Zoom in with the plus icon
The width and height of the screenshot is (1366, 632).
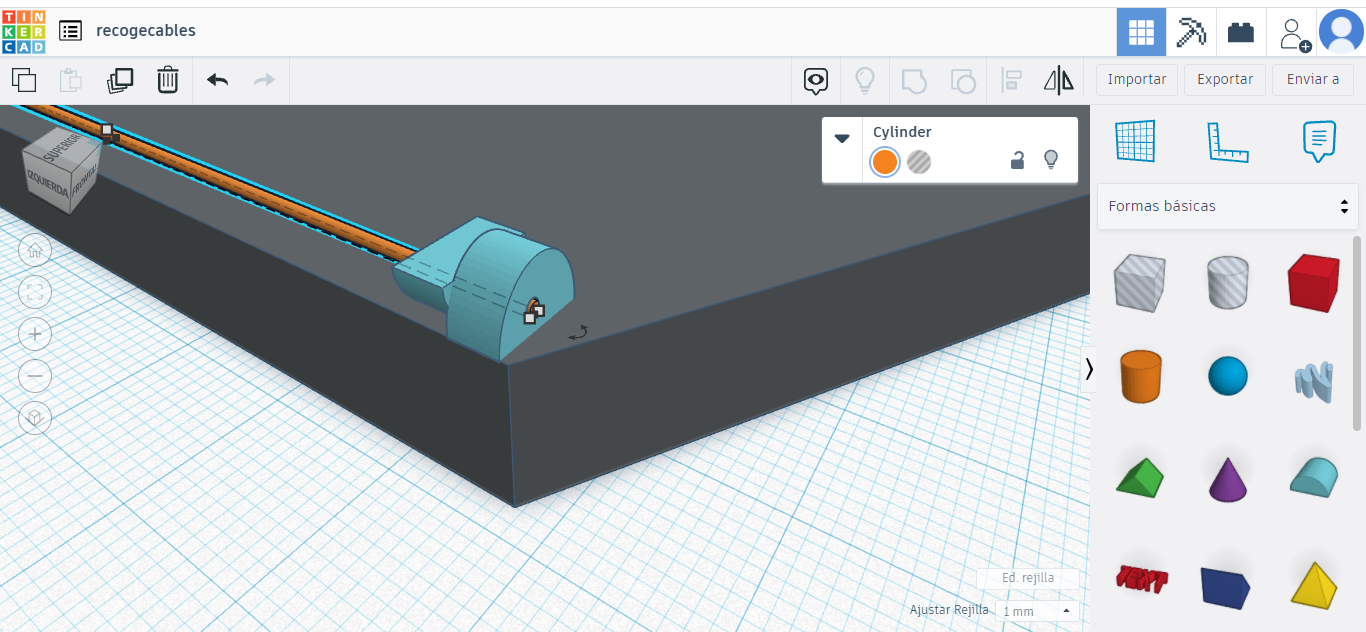click(35, 334)
